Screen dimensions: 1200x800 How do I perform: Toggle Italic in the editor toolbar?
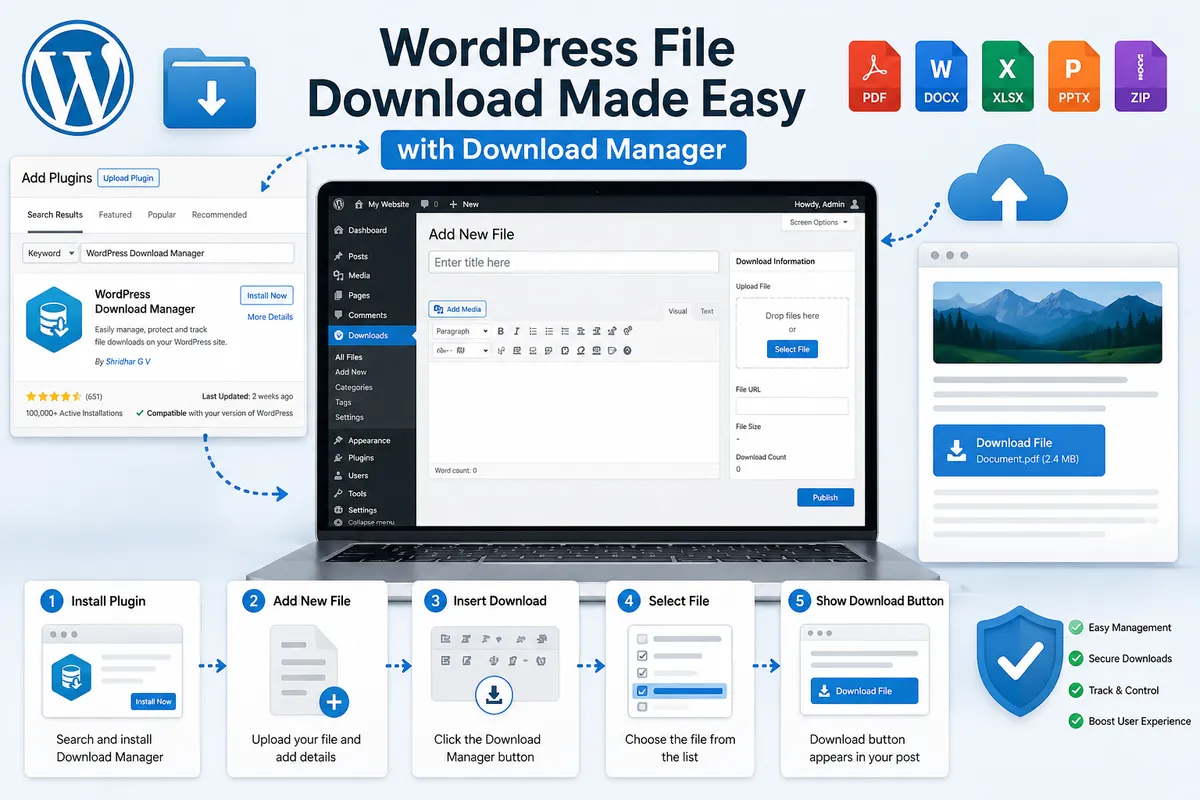click(x=517, y=331)
